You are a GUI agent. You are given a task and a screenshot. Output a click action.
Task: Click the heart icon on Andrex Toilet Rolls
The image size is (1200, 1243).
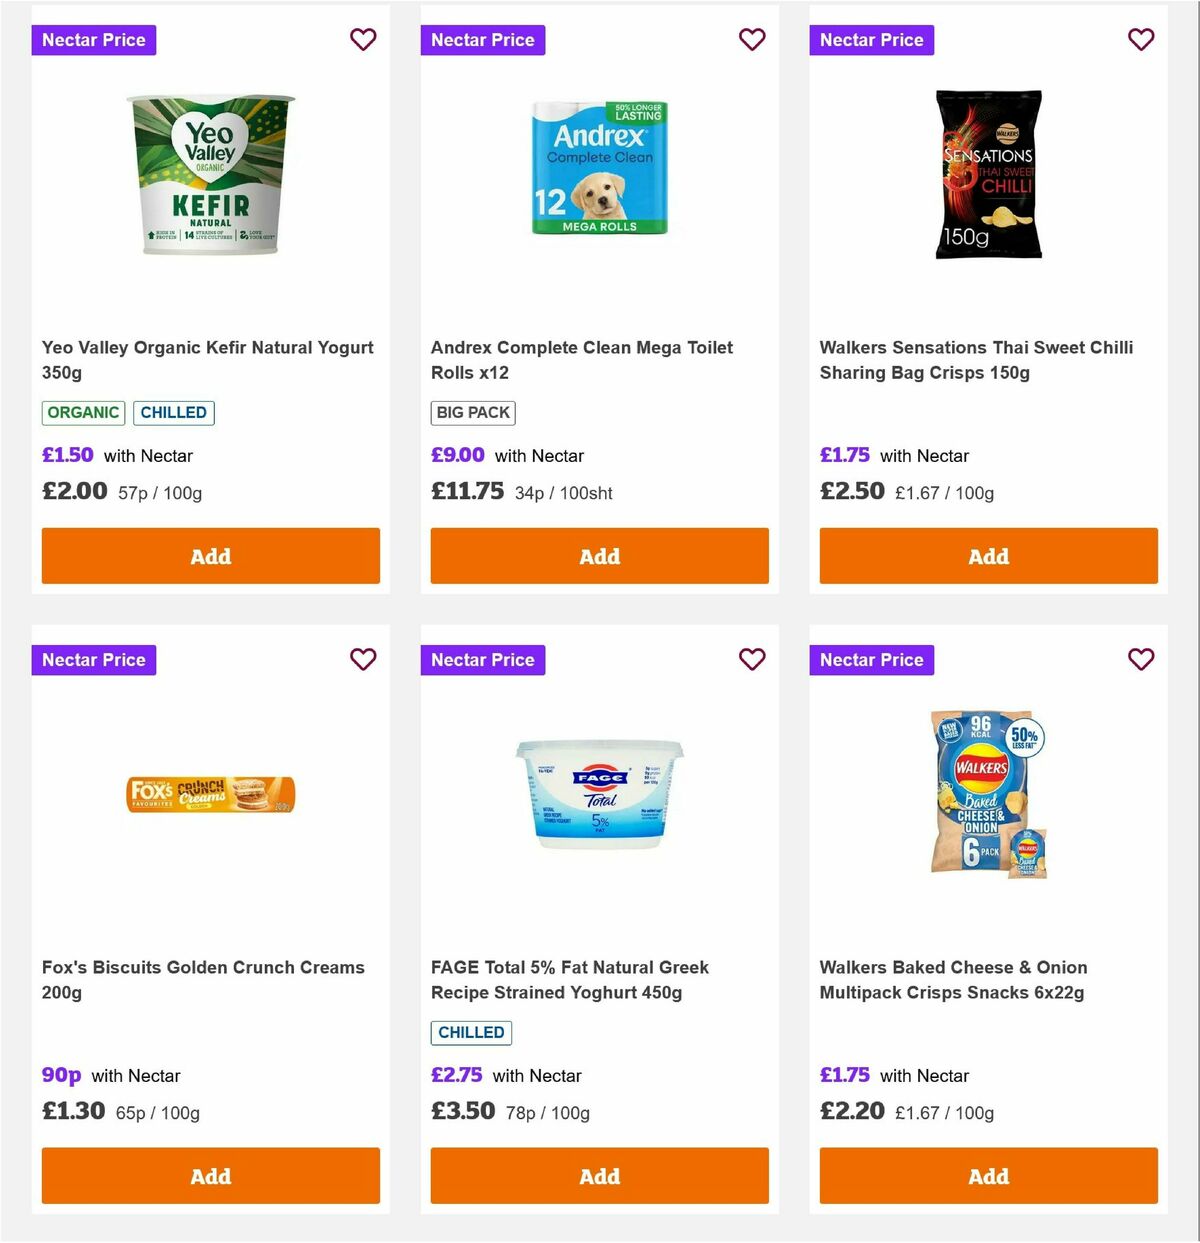click(x=752, y=40)
